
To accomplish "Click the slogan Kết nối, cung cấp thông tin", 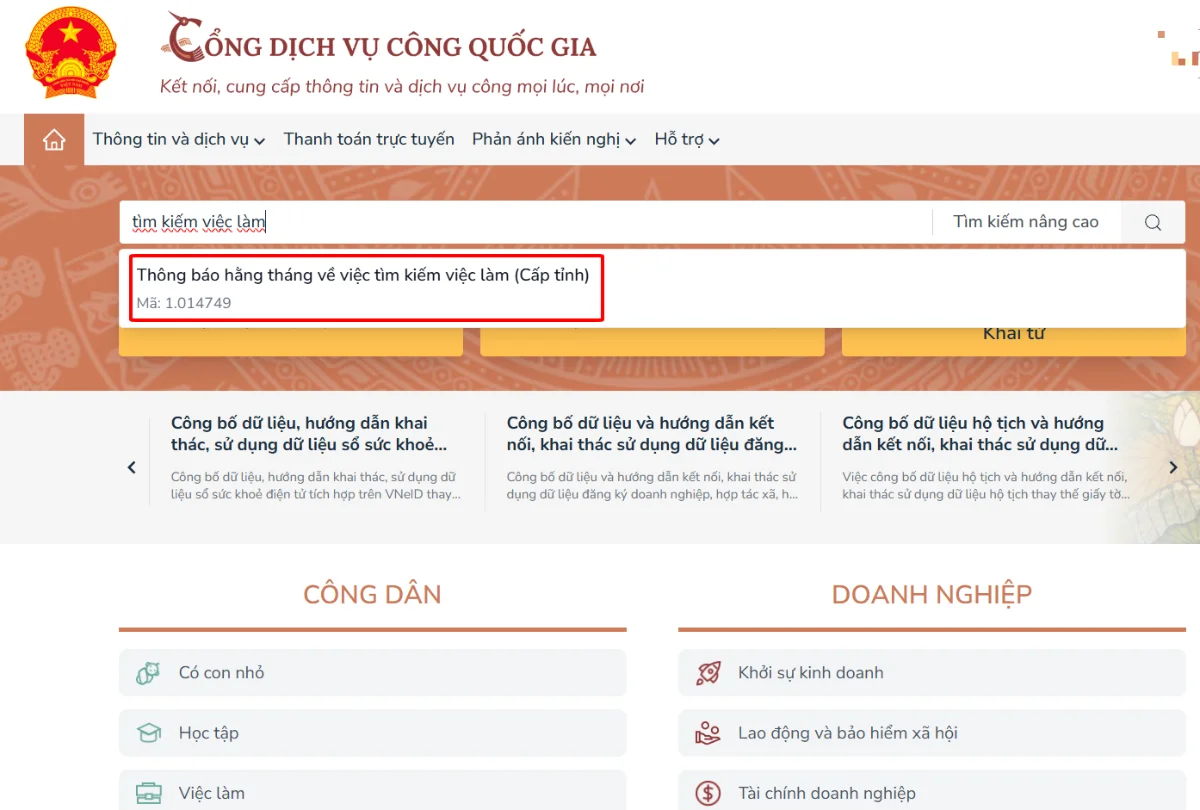I will (402, 87).
